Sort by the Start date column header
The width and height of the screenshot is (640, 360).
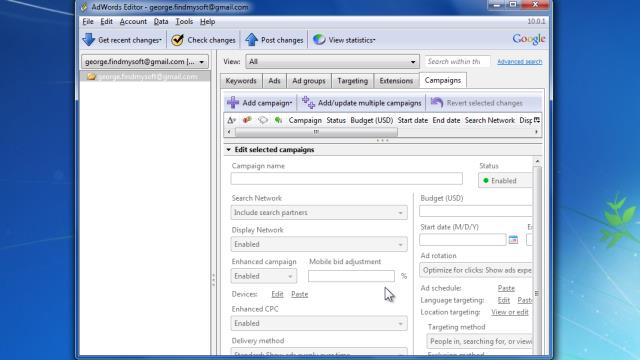(413, 120)
